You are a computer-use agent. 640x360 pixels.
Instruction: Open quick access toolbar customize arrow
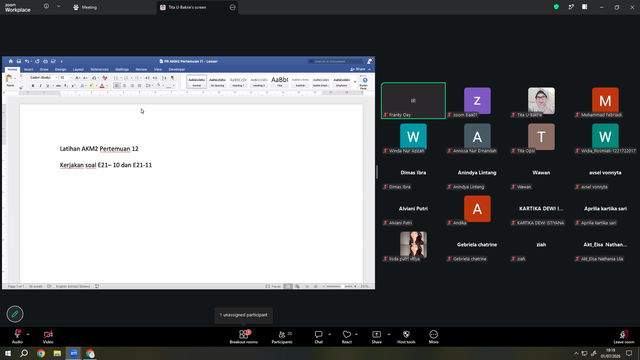pyautogui.click(x=62, y=61)
